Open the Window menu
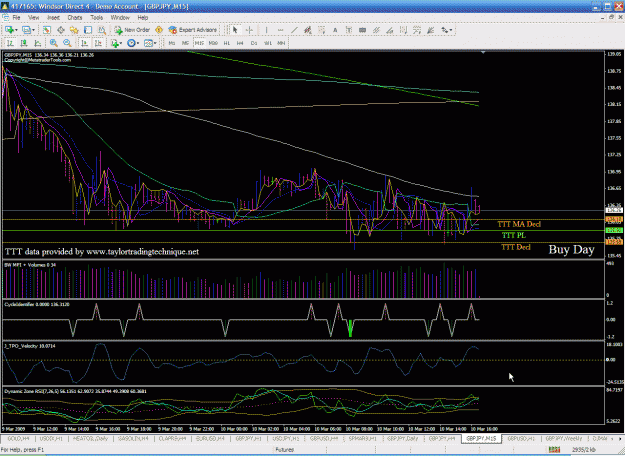 coord(120,18)
